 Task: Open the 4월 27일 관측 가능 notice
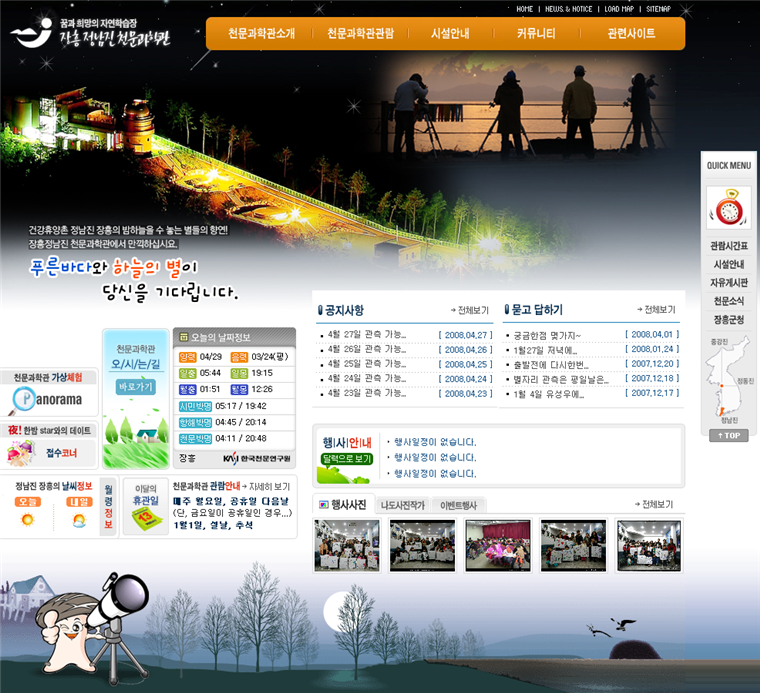point(366,335)
